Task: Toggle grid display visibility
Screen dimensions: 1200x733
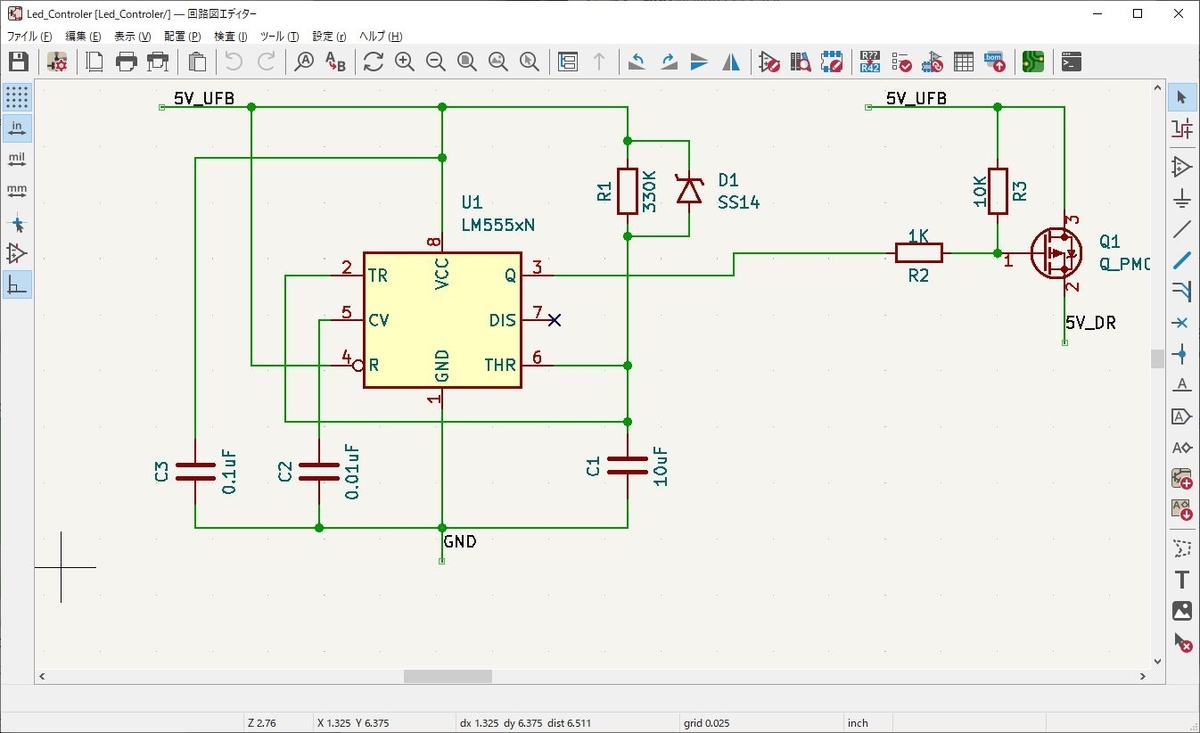Action: pos(17,97)
